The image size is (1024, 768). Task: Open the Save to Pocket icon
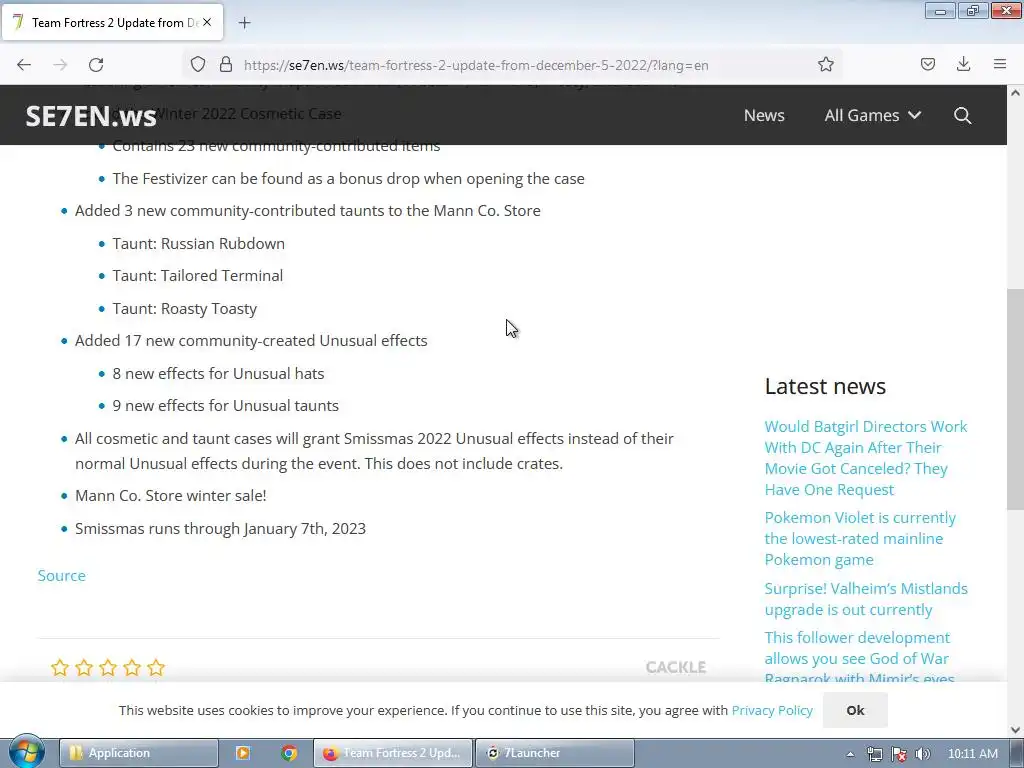(x=927, y=64)
